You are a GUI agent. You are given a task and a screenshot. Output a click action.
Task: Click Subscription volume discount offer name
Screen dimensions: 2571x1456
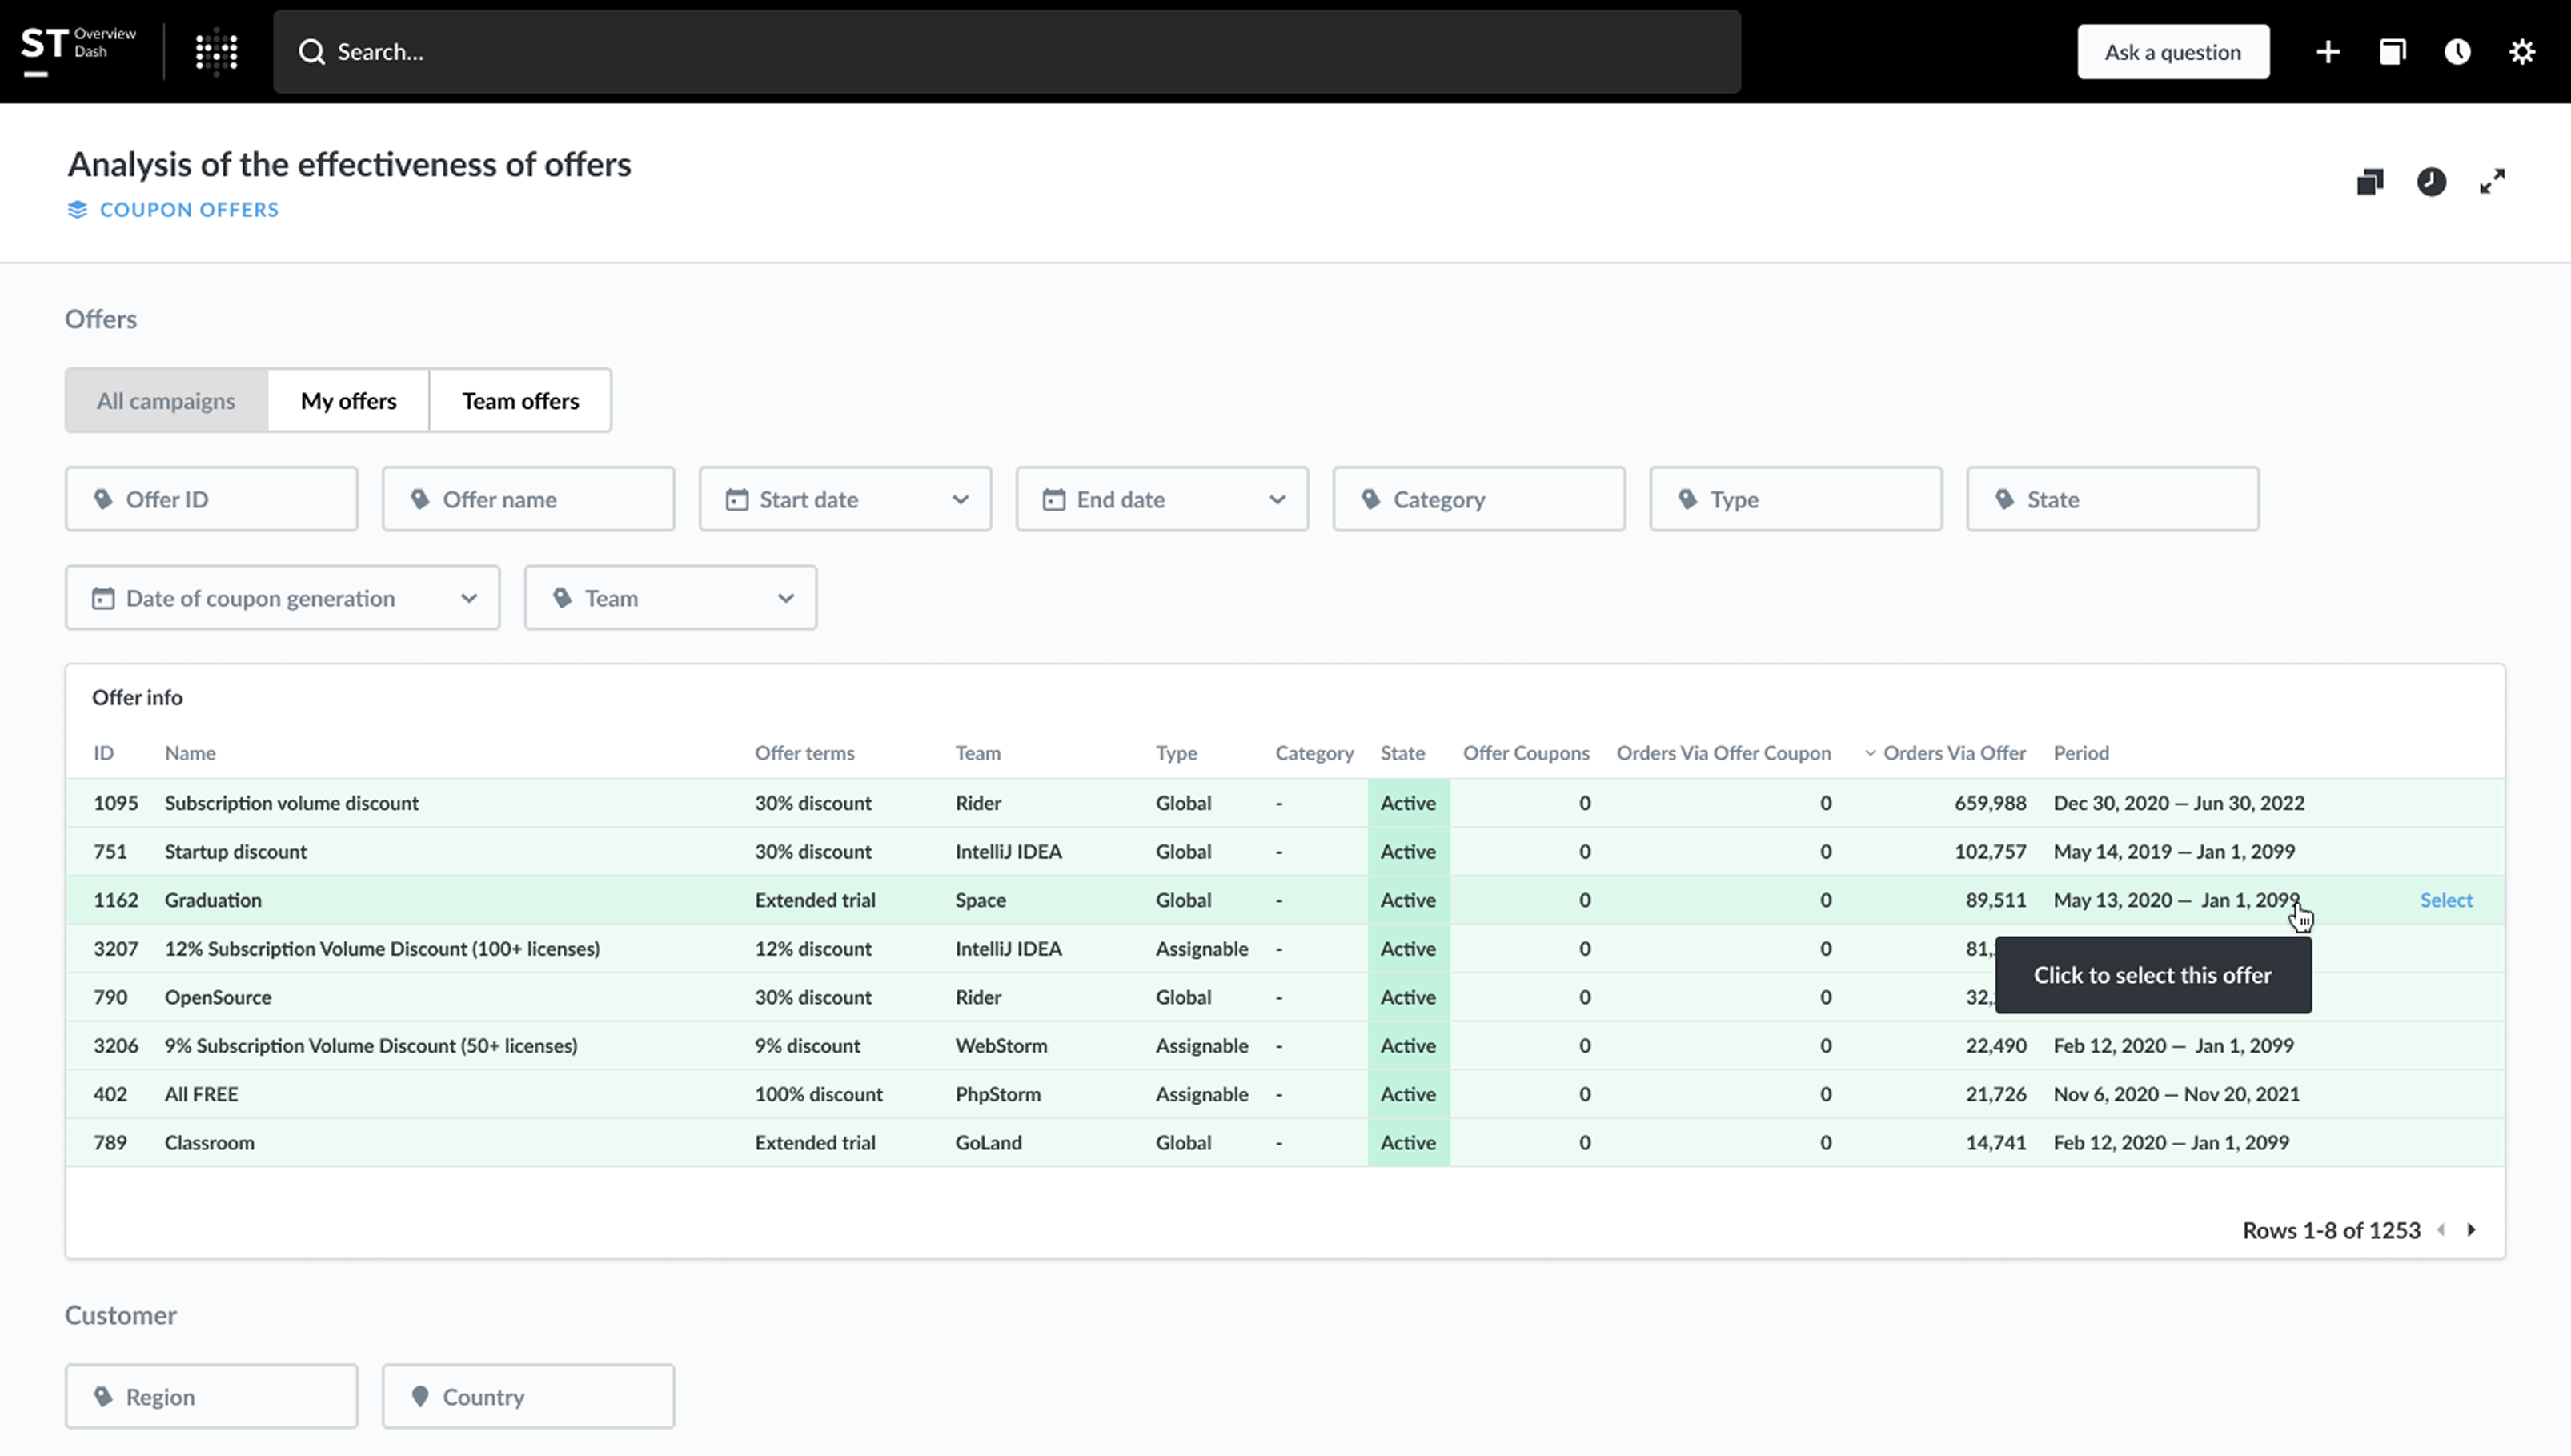292,803
